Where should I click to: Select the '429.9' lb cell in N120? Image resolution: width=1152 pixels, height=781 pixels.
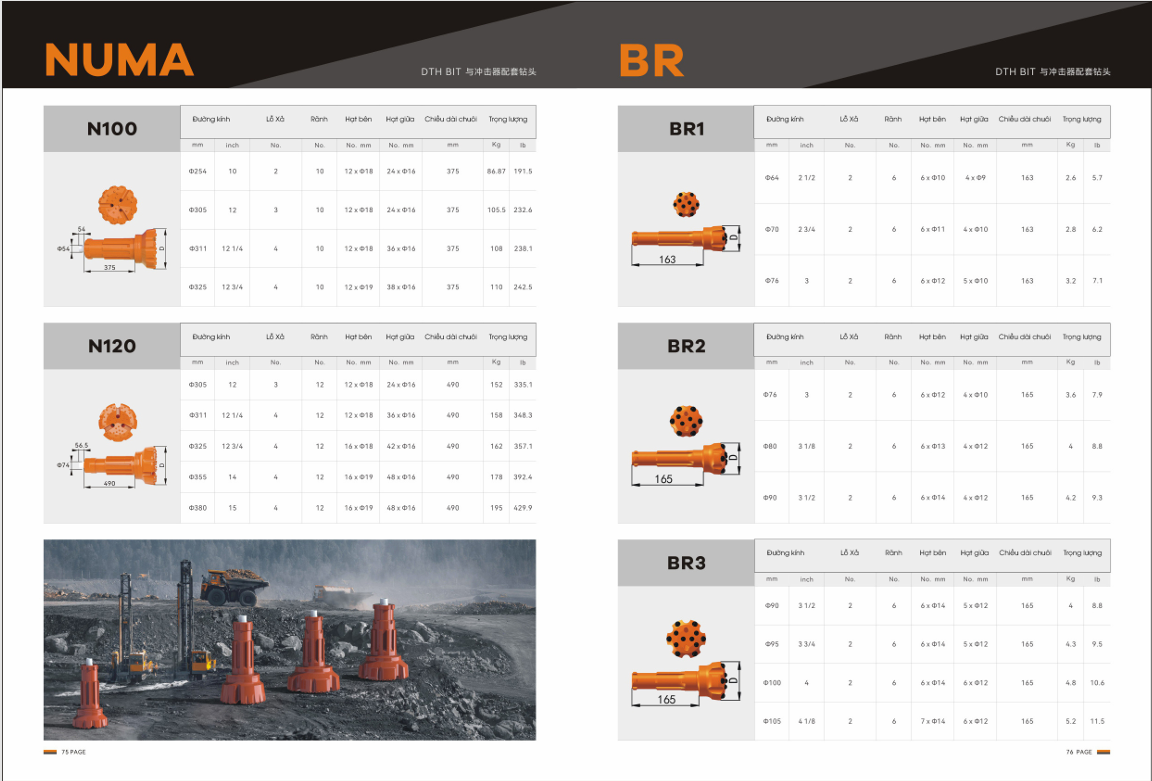click(x=523, y=508)
